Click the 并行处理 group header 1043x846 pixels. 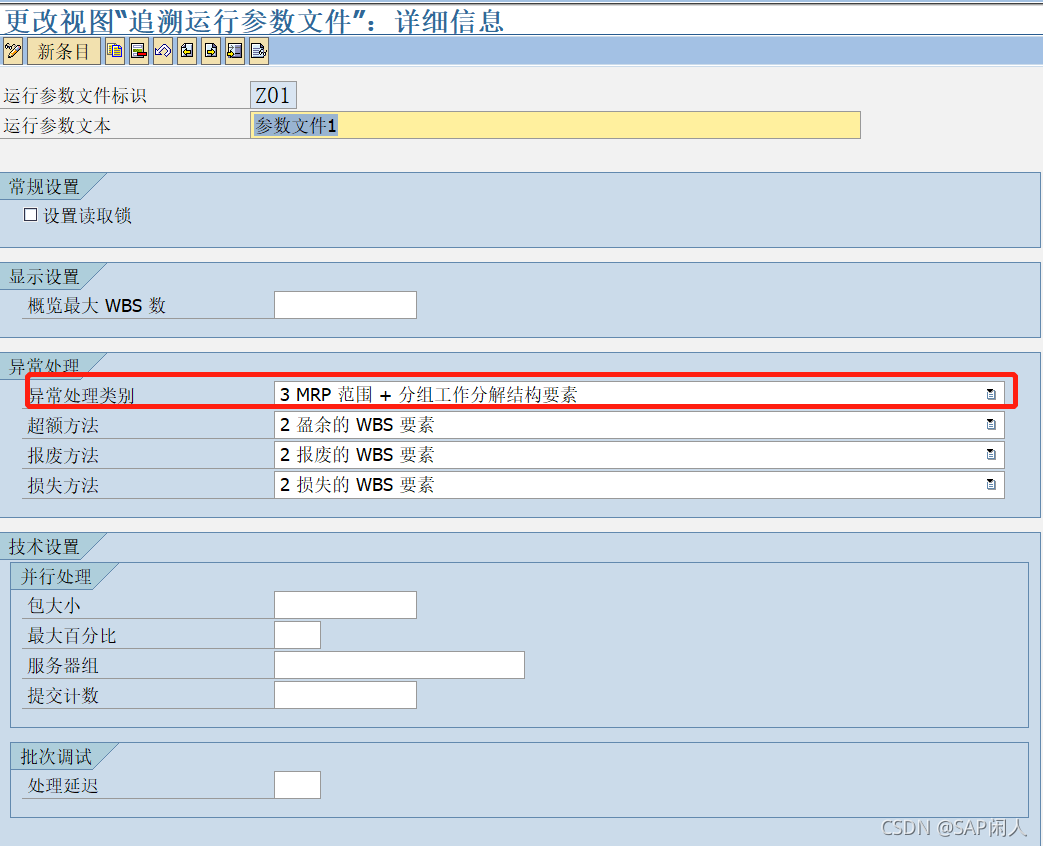(56, 577)
